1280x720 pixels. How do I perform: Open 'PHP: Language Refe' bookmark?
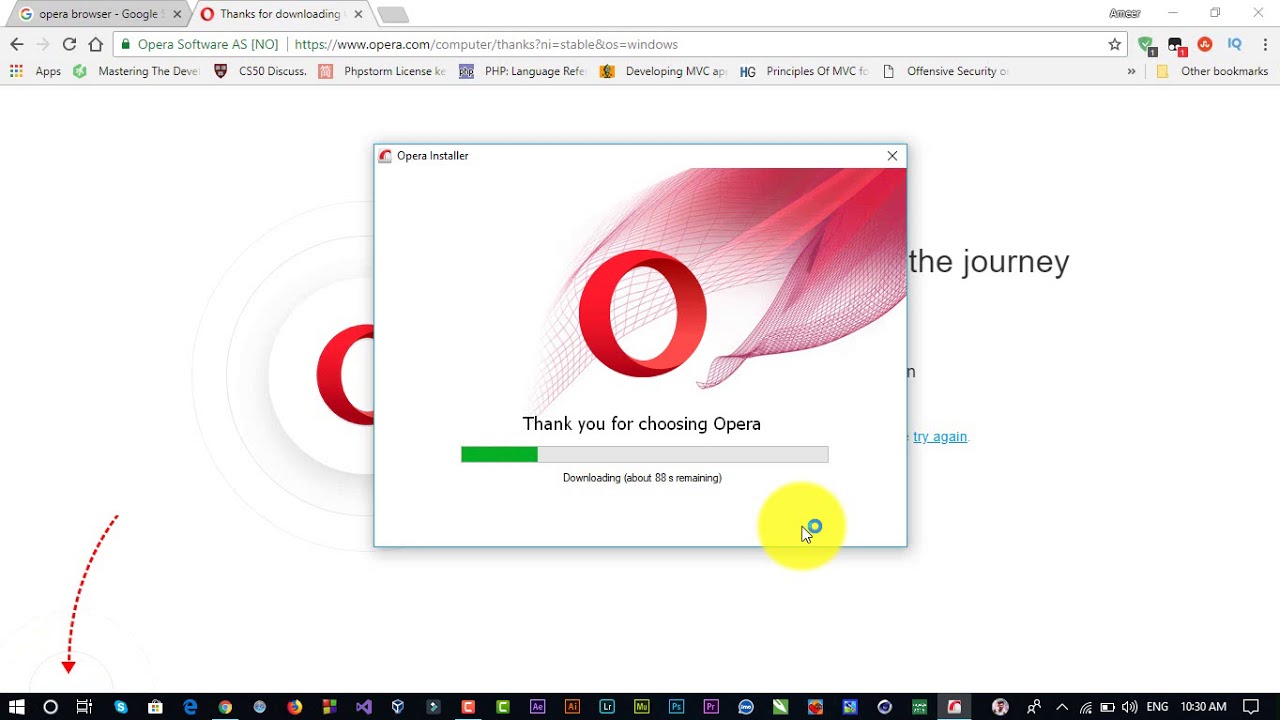pyautogui.click(x=522, y=71)
